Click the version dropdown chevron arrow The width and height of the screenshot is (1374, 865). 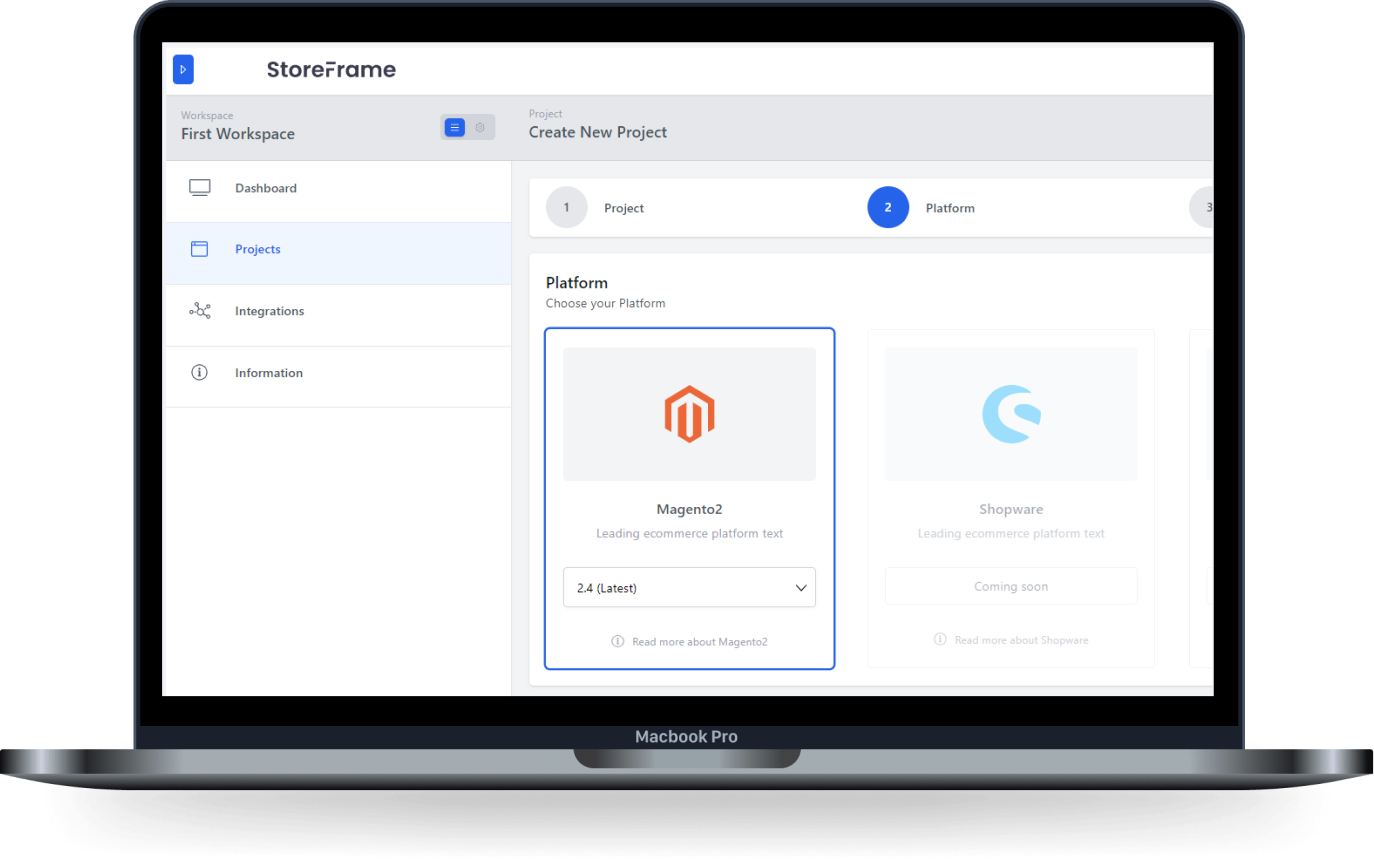point(800,588)
